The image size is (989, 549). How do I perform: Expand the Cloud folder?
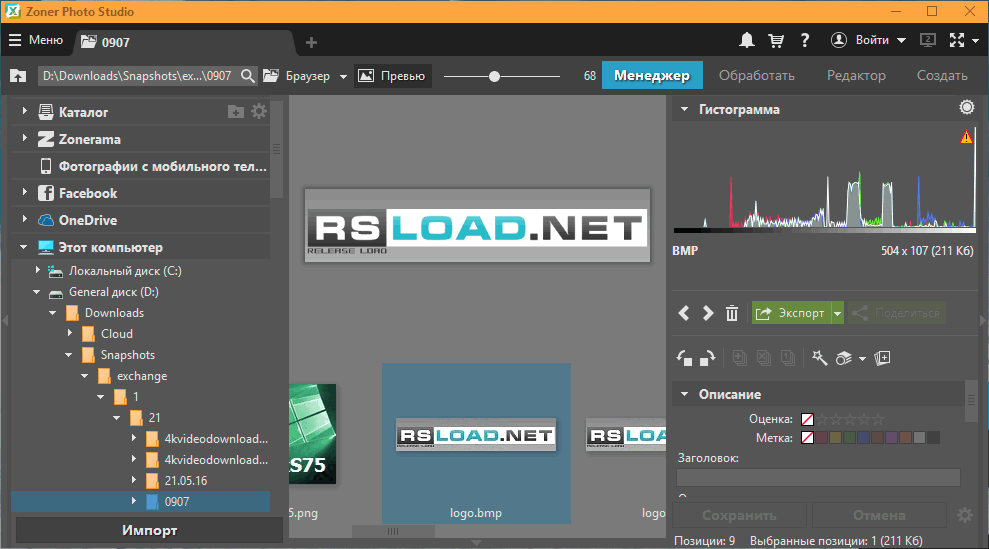[x=70, y=333]
